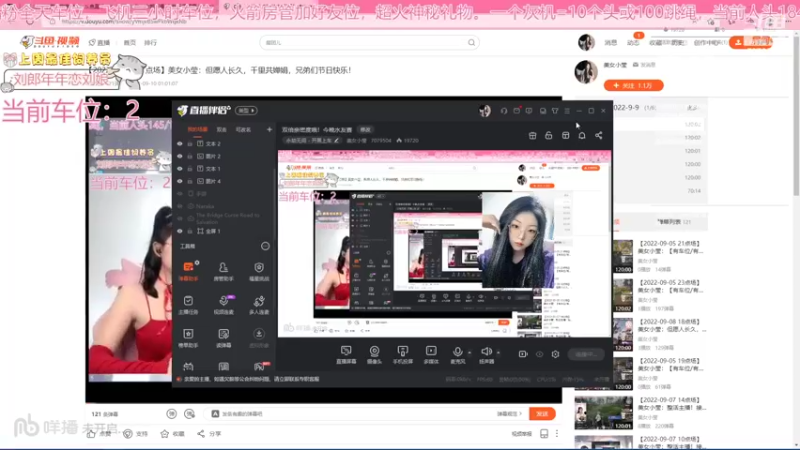Screen dimensions: 800x450
Task: Switch to the second scene tab
Action: (x=221, y=130)
